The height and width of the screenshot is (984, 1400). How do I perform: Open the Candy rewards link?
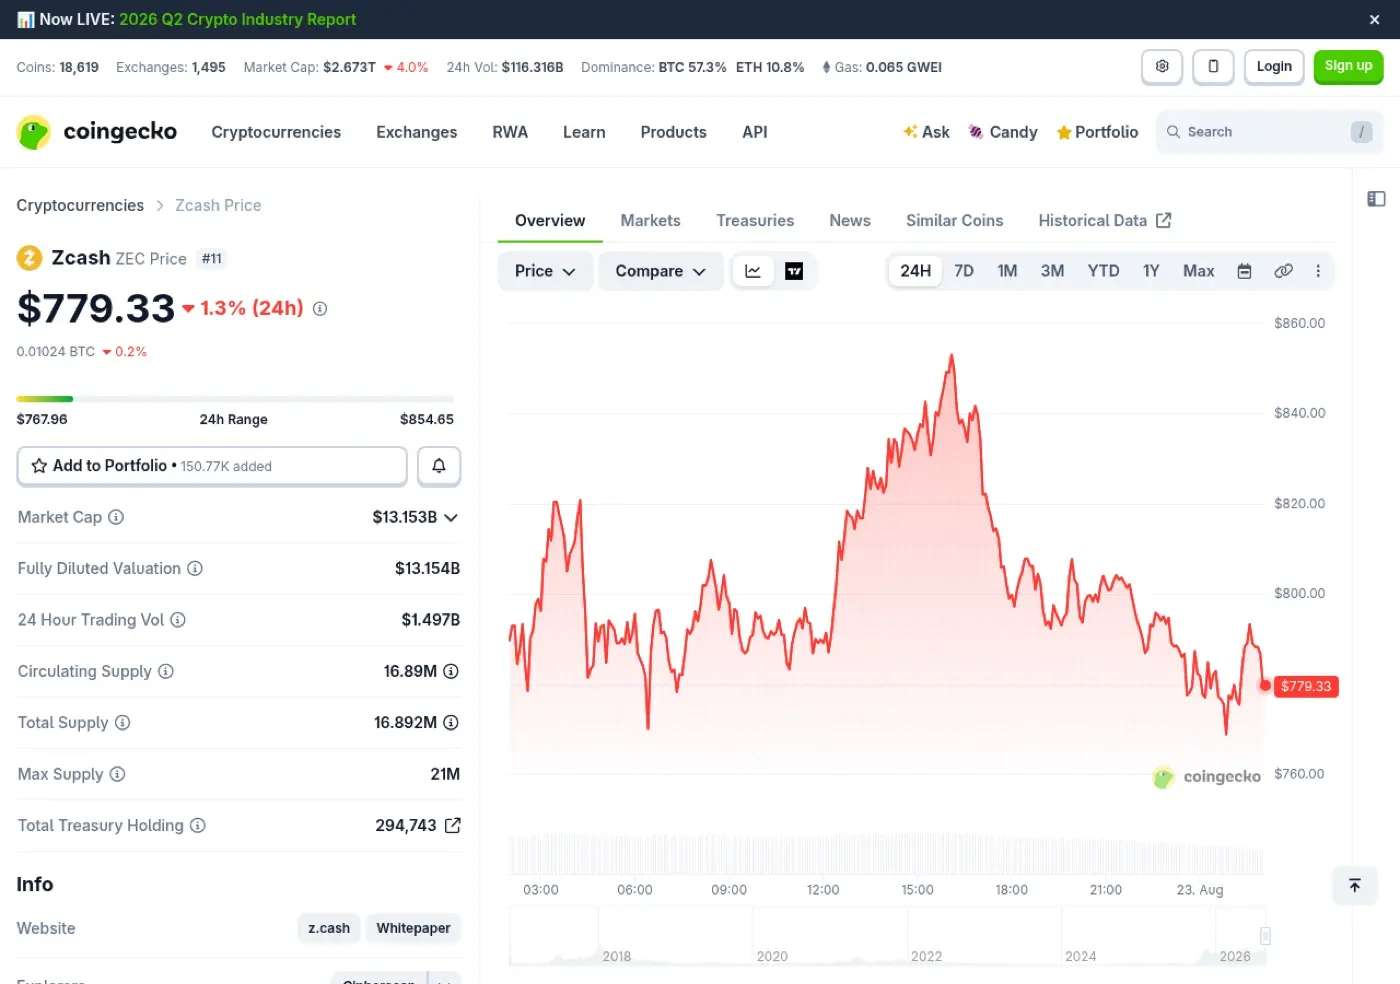pyautogui.click(x=1003, y=132)
